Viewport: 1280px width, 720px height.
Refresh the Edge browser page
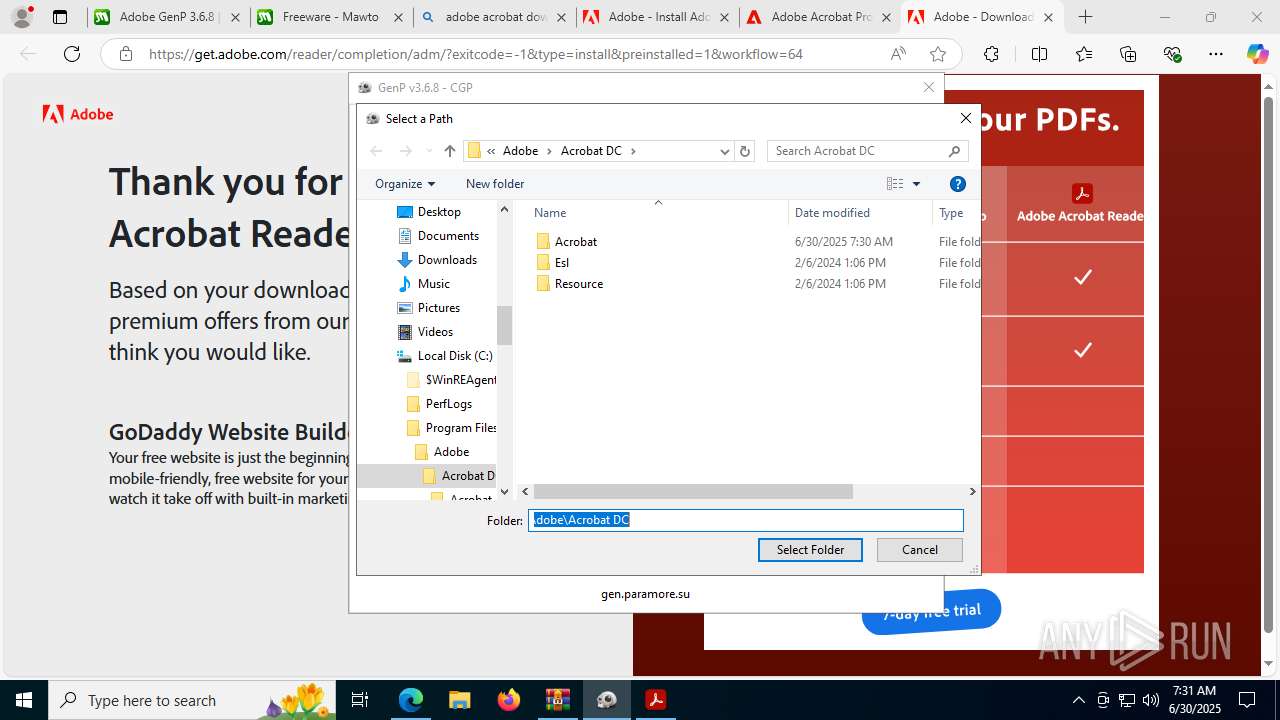[72, 54]
